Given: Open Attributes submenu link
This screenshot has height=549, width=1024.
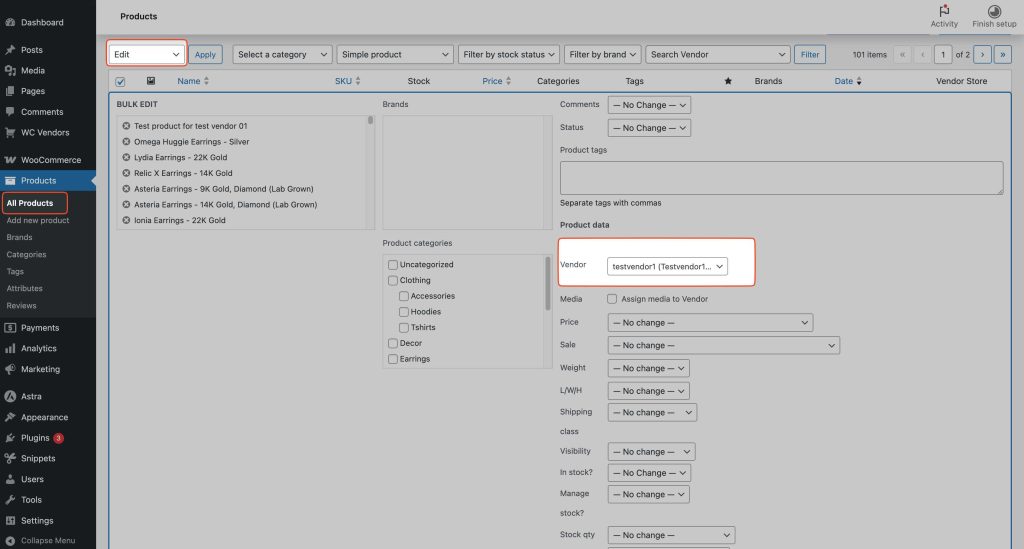Looking at the screenshot, I should click(x=24, y=289).
